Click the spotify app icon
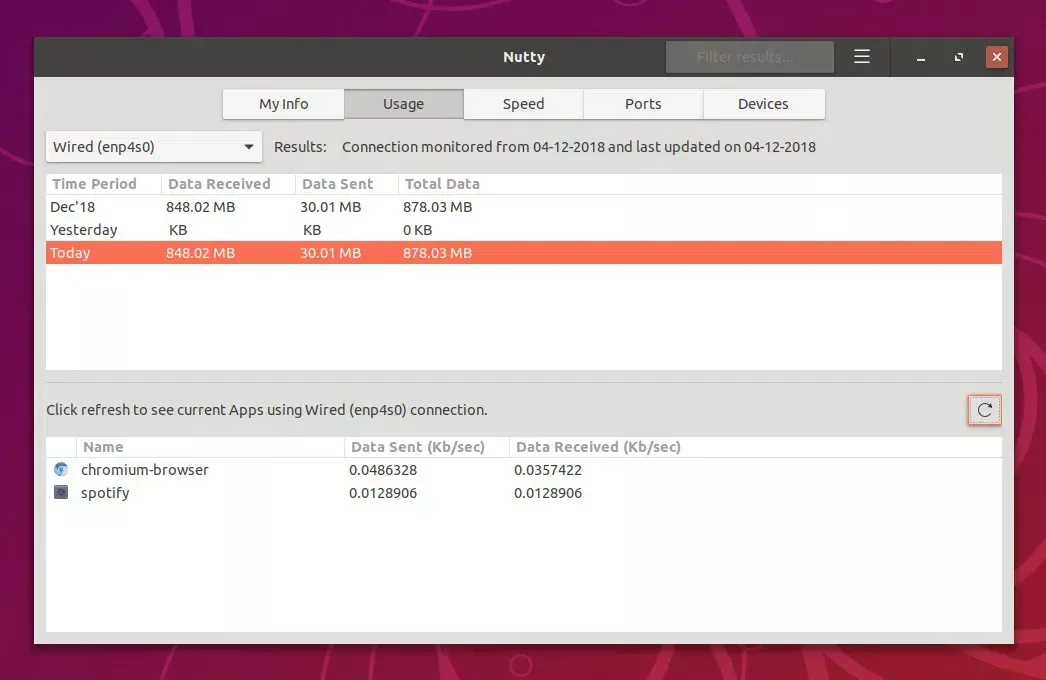Screen dimensions: 1046x680 point(60,493)
